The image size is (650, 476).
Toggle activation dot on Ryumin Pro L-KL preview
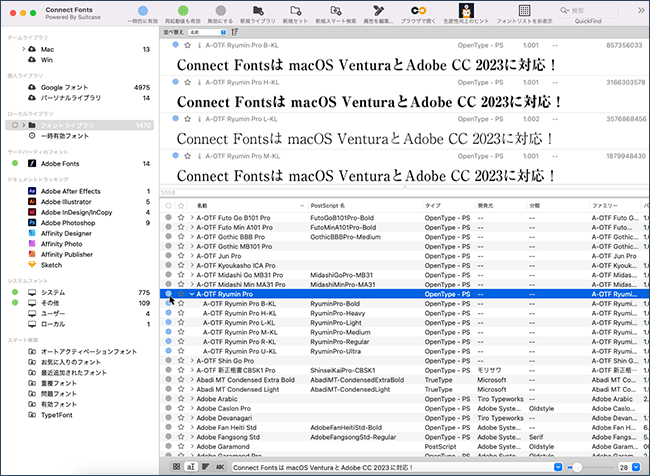(175, 119)
